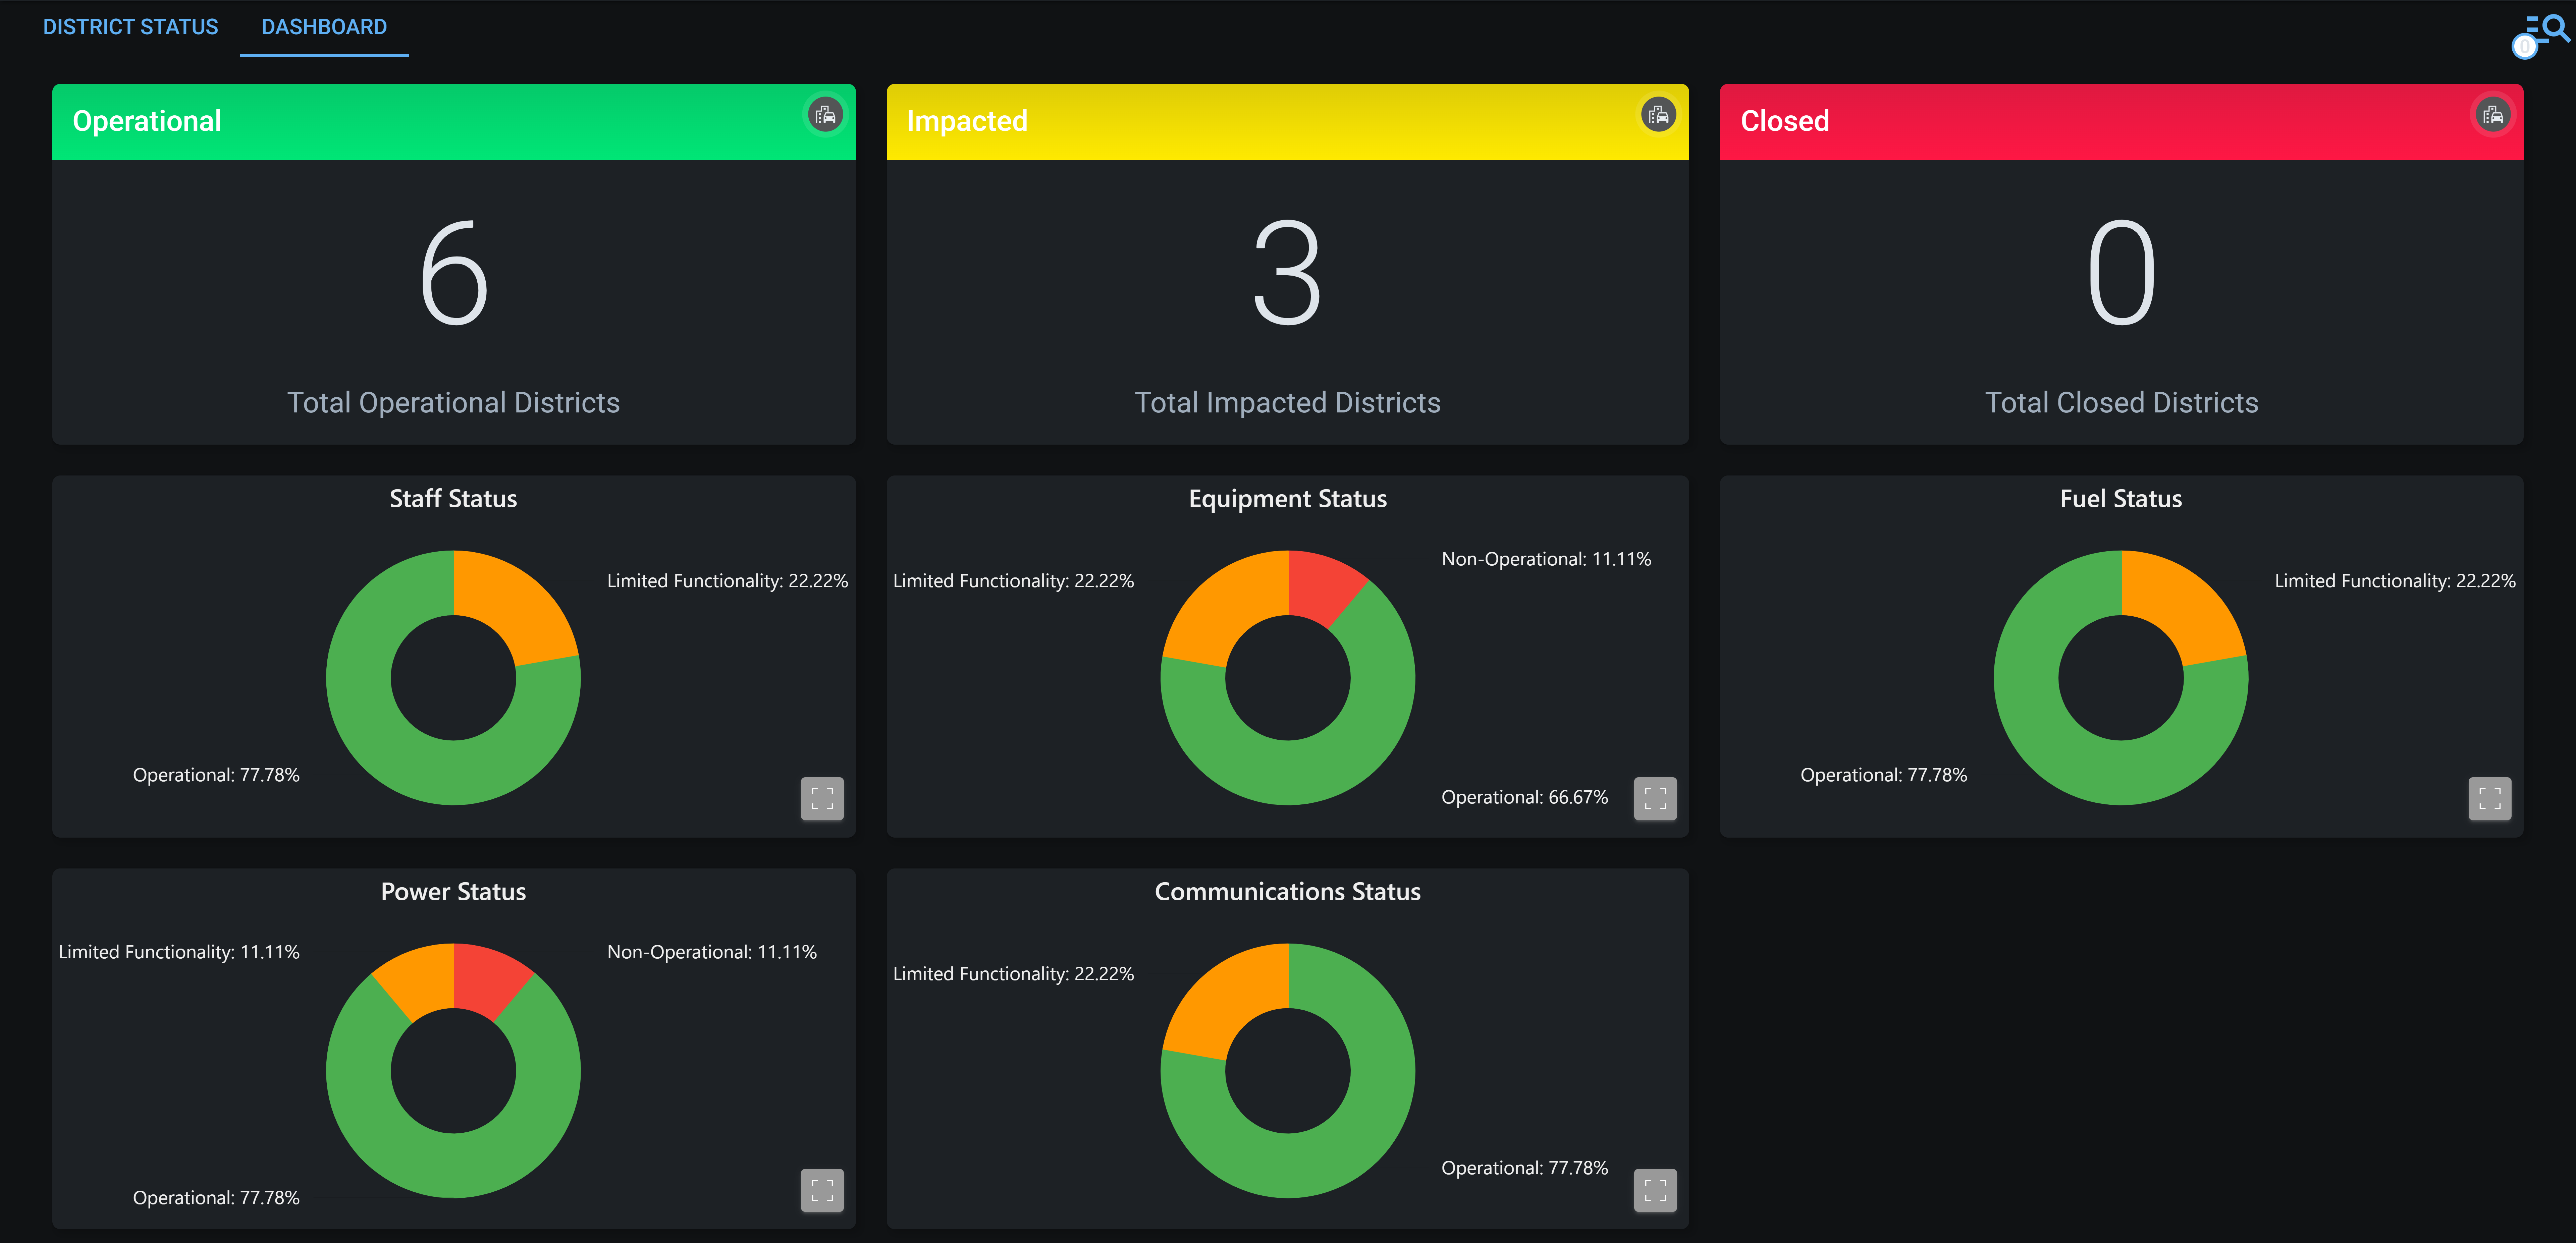The image size is (2576, 1243).
Task: Click the district icon on the Impacted card
Action: (x=1657, y=115)
